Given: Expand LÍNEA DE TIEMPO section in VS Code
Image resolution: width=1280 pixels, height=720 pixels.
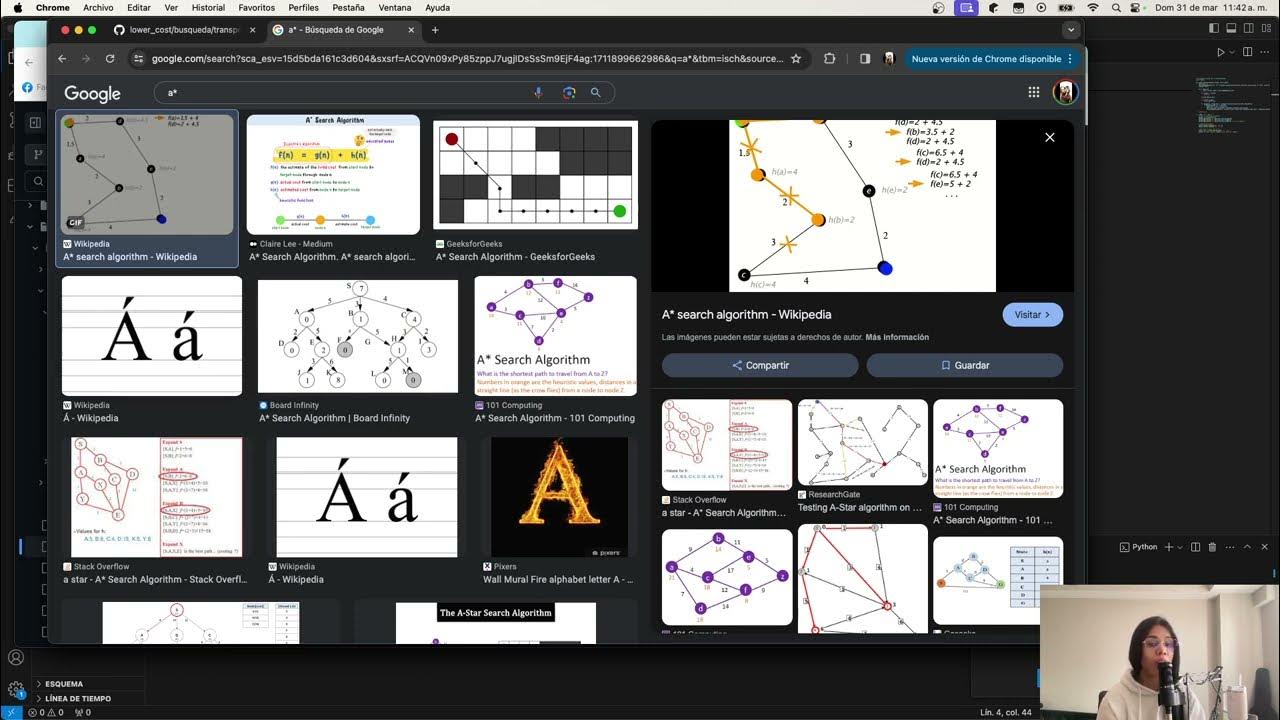Looking at the screenshot, I should point(78,698).
